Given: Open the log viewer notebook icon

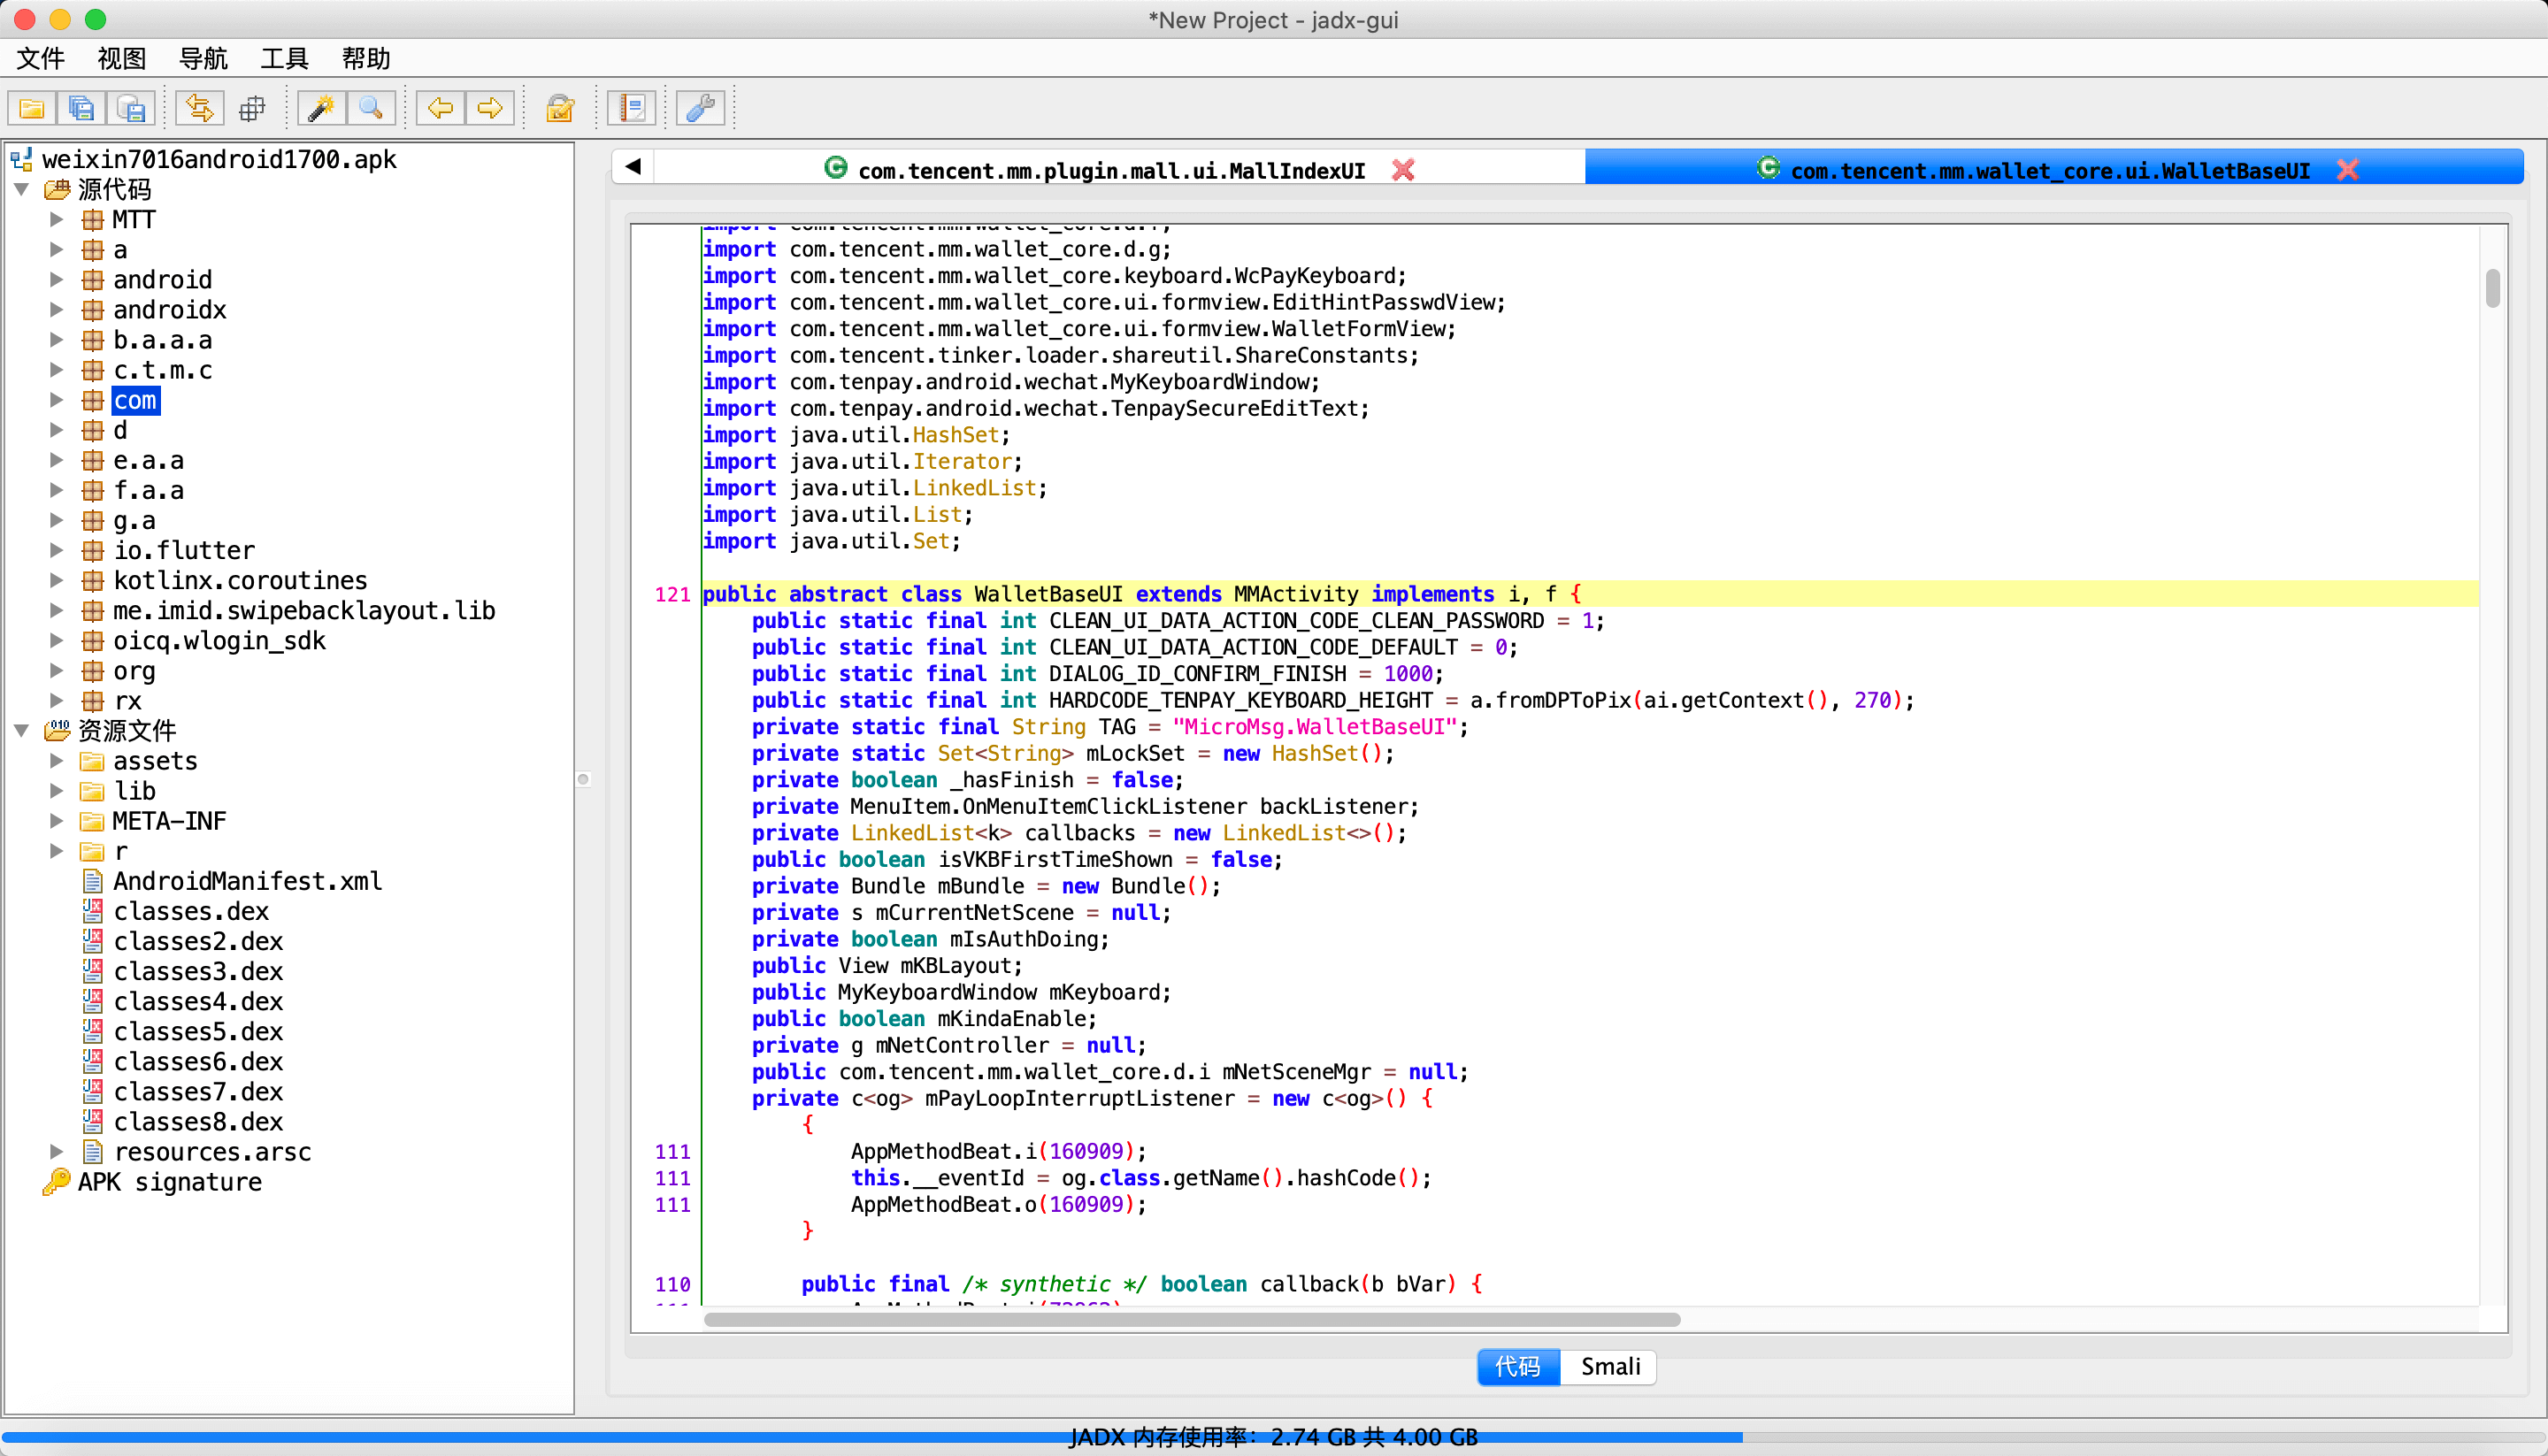Looking at the screenshot, I should 632,108.
